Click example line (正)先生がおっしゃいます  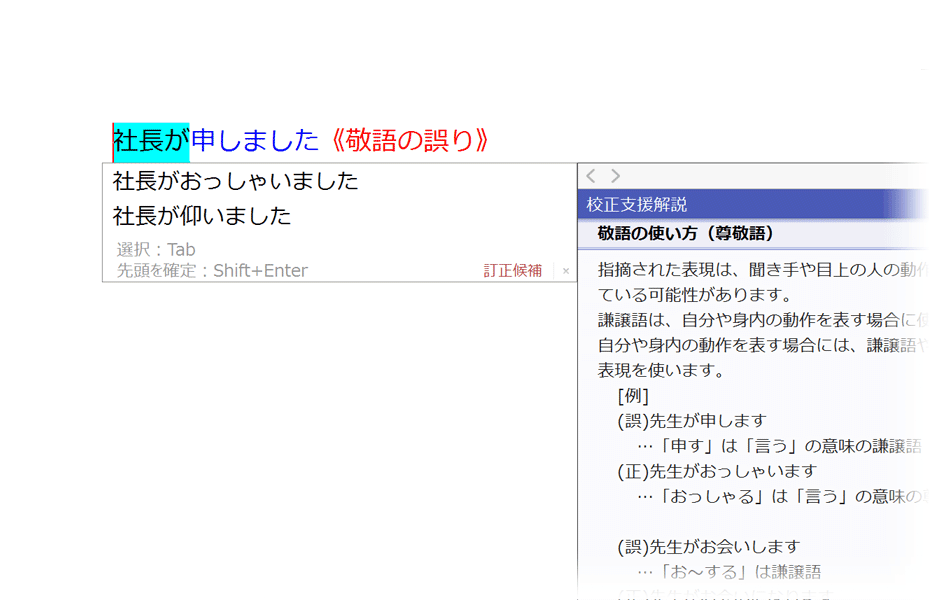pyautogui.click(x=717, y=471)
